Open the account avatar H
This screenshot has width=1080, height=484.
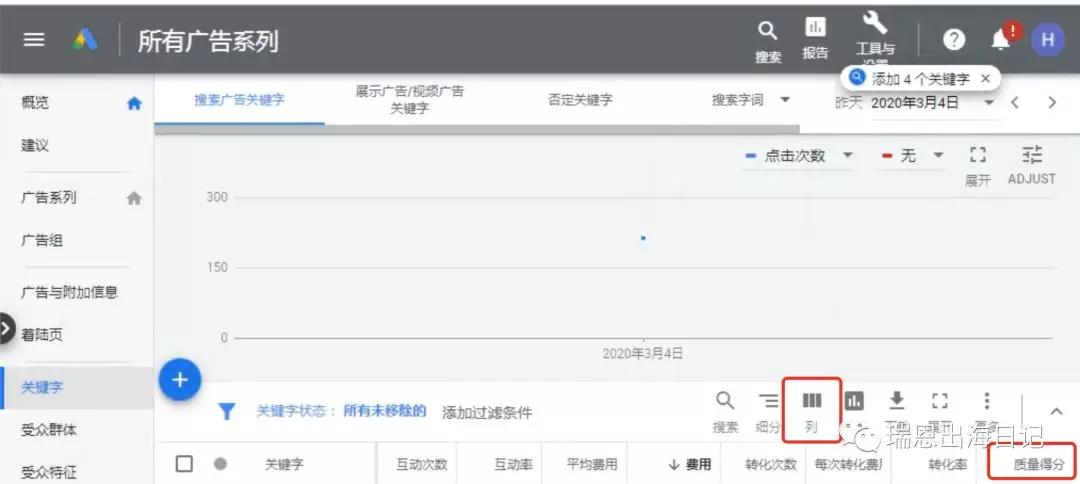pyautogui.click(x=1048, y=40)
